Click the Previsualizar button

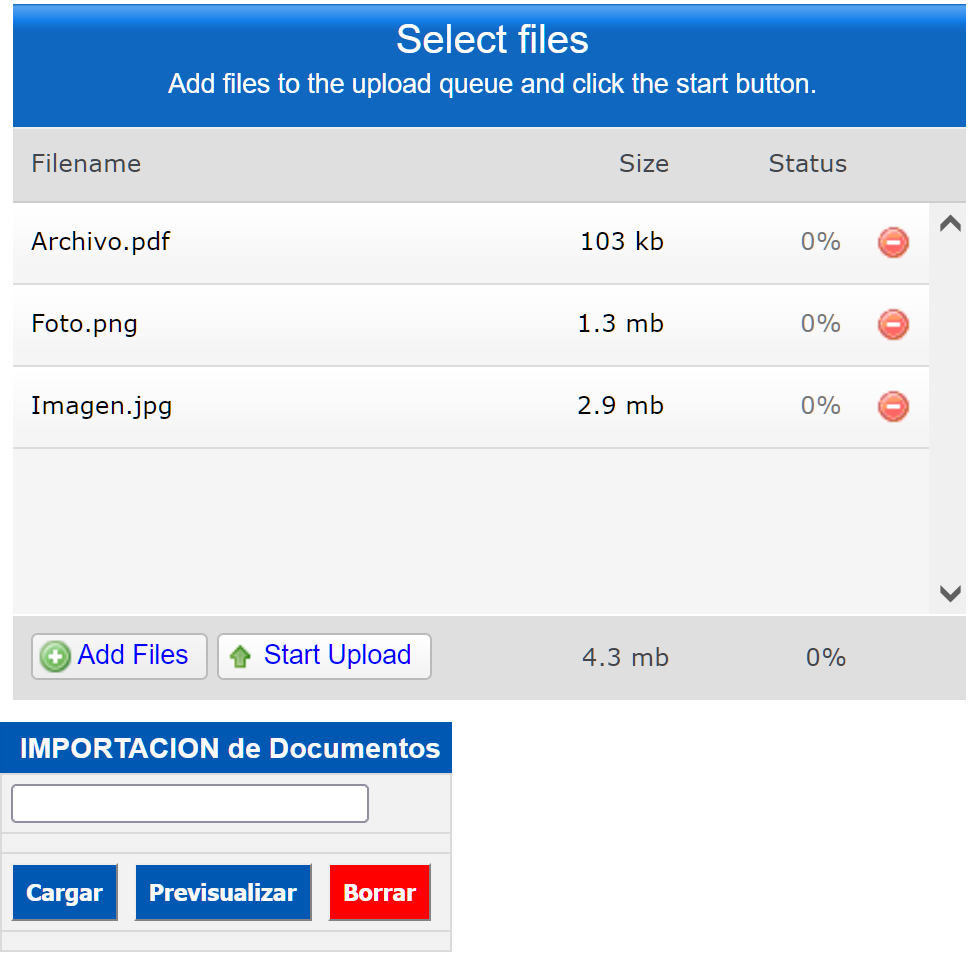223,893
